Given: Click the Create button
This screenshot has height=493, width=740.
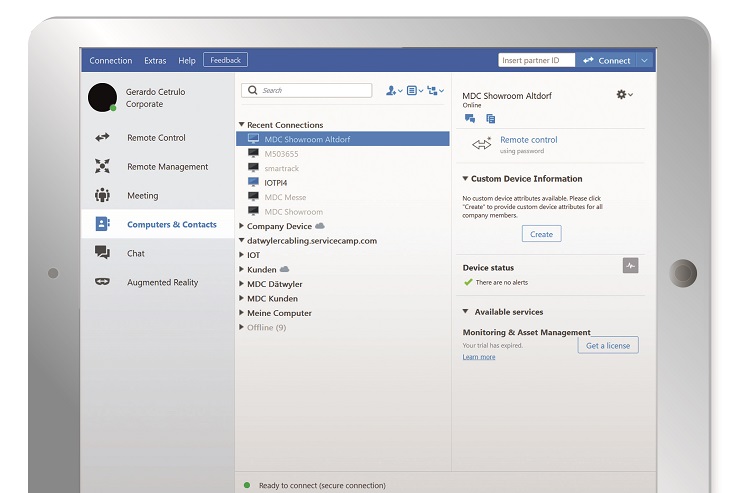Looking at the screenshot, I should (x=541, y=234).
